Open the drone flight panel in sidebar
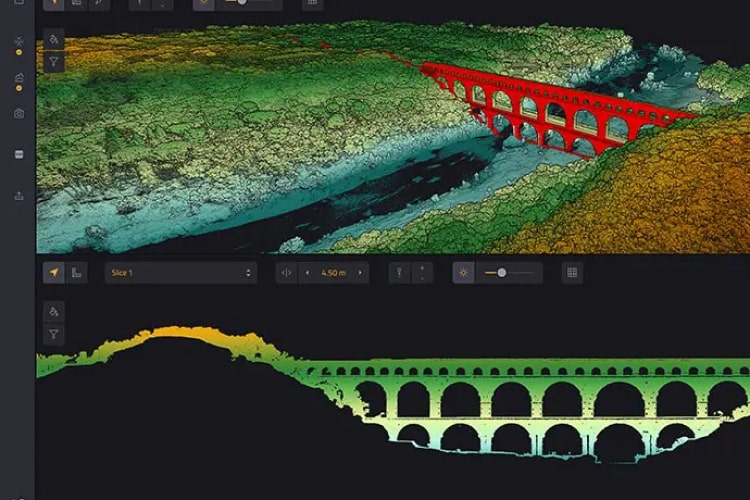The image size is (750, 500). click(19, 41)
